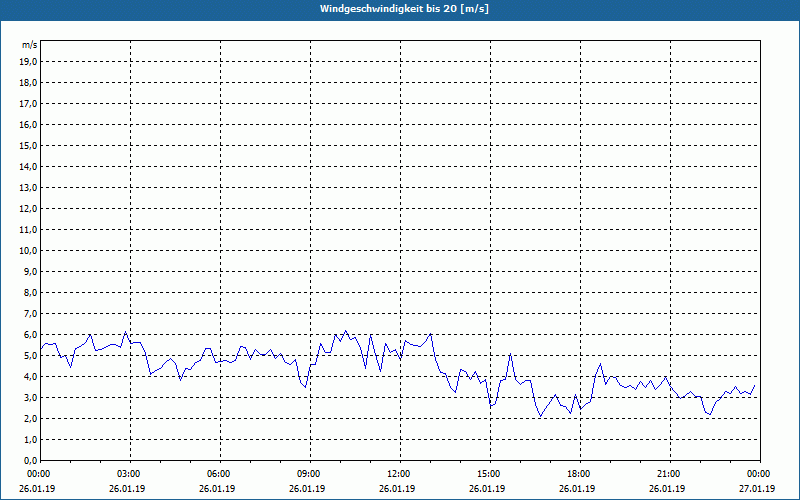Screen dimensions: 800x500
Task: Click the wind speed peak near 15:40
Action: pos(511,354)
